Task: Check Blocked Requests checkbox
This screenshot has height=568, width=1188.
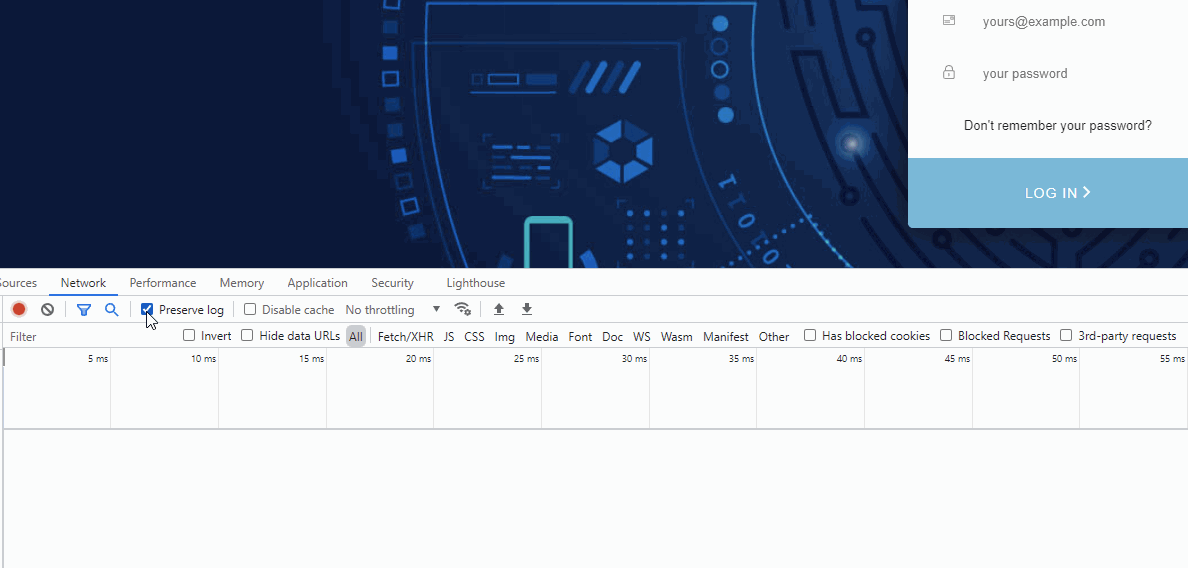Action: [x=946, y=335]
